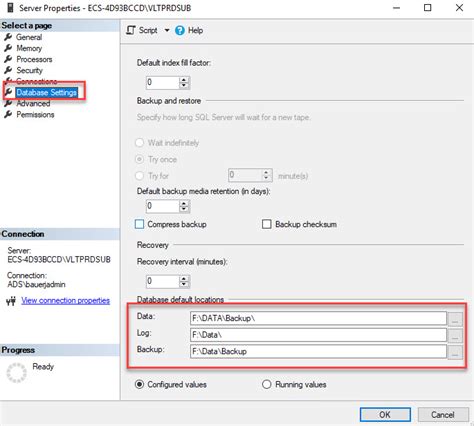The image size is (474, 426).
Task: Select the Try once radio button
Action: (x=139, y=159)
